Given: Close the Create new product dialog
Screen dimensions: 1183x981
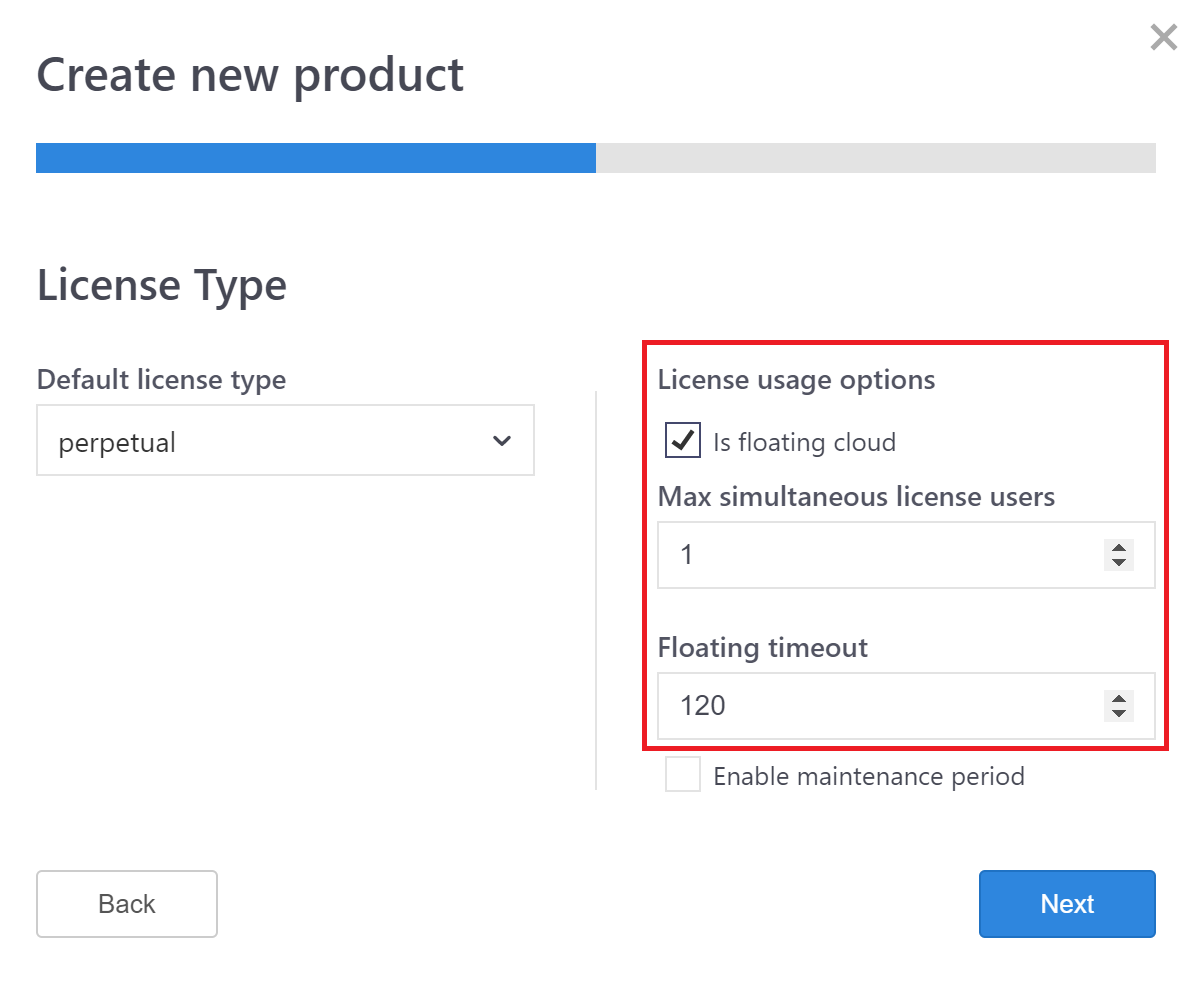Looking at the screenshot, I should (x=1163, y=38).
